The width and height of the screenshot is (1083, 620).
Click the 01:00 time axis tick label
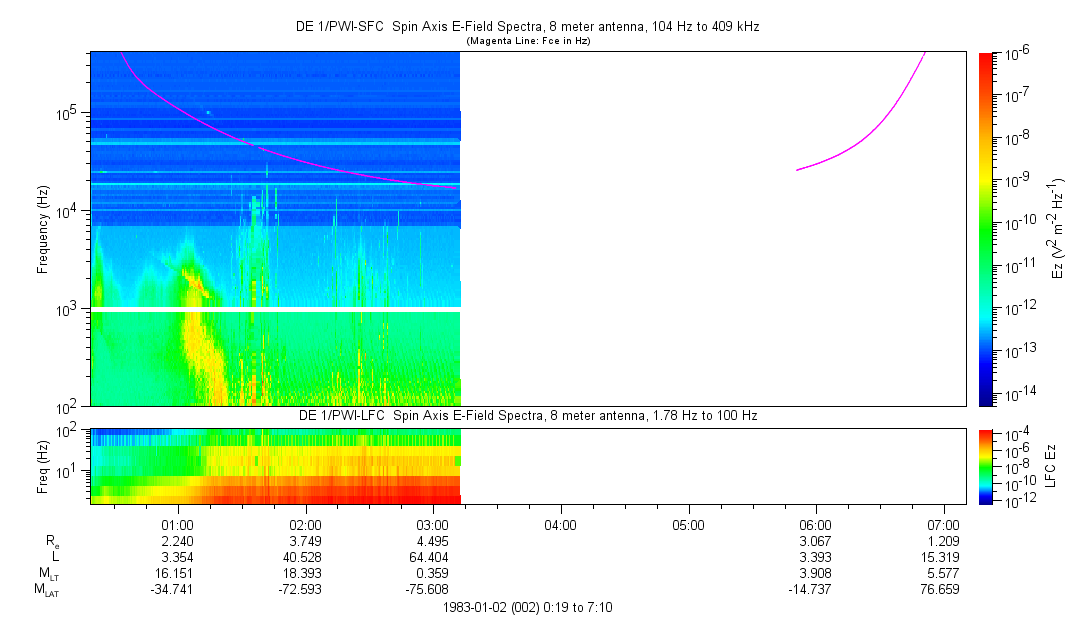pos(177,525)
